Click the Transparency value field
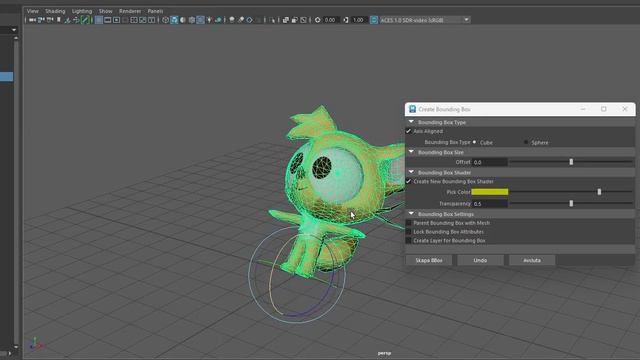This screenshot has width=640, height=360. click(x=489, y=203)
